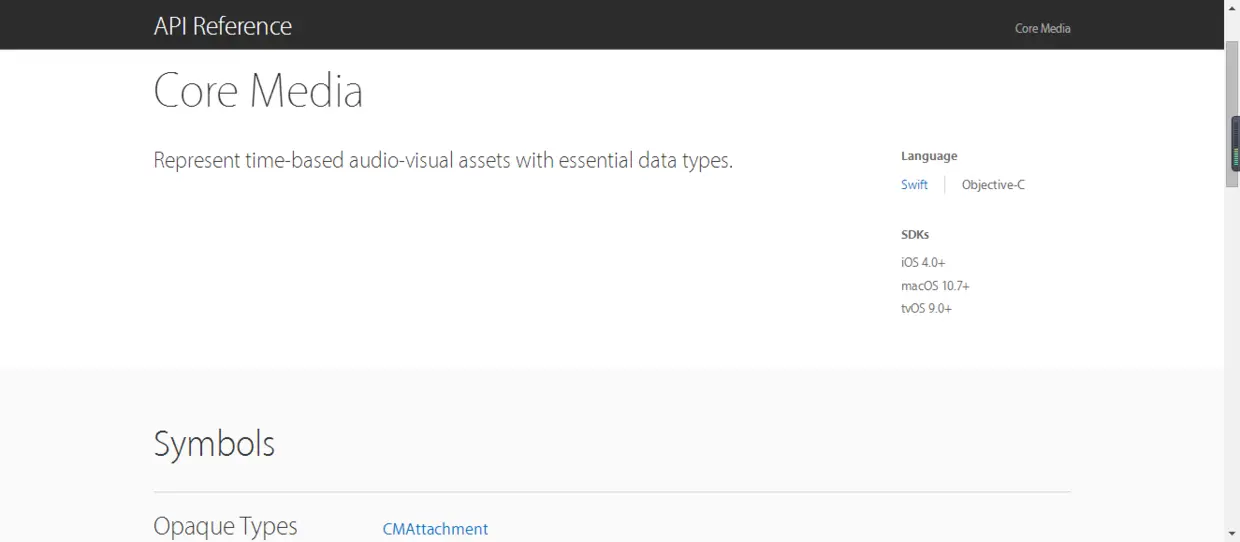Switch language to Objective-C
The width and height of the screenshot is (1240, 542).
click(993, 185)
